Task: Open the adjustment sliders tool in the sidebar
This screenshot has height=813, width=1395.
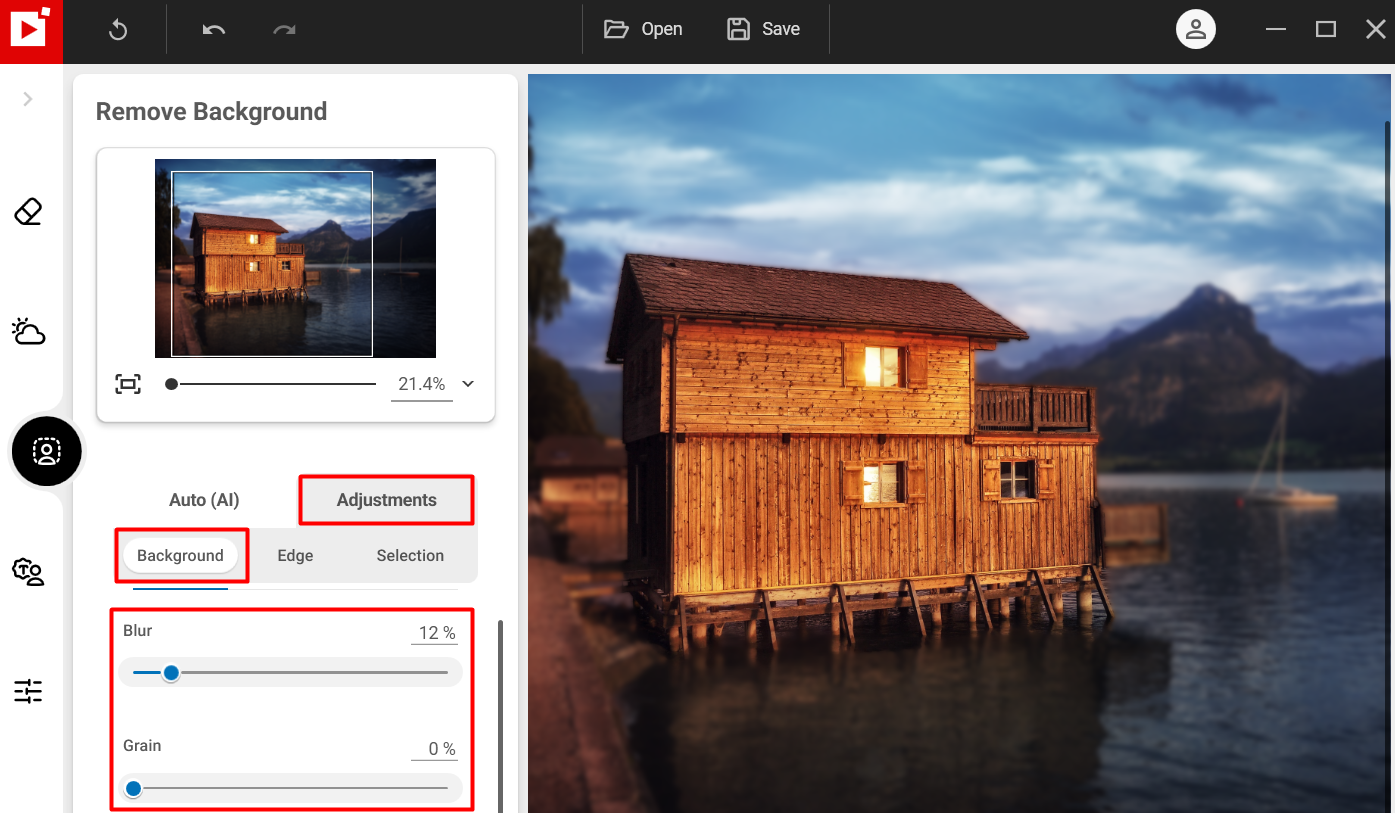Action: 28,691
